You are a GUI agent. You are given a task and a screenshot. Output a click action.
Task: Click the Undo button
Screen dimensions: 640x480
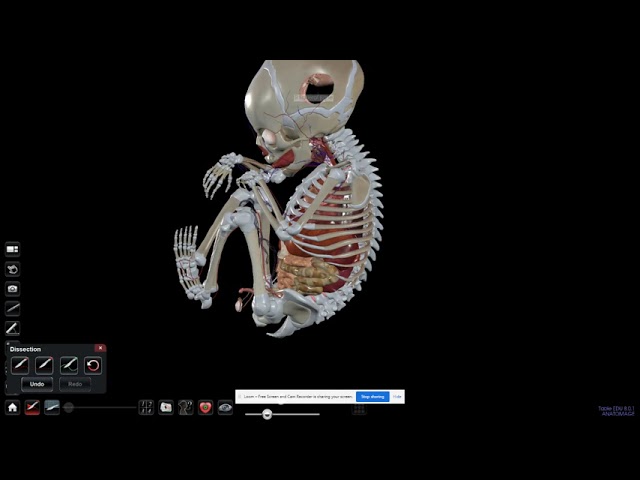coord(37,384)
